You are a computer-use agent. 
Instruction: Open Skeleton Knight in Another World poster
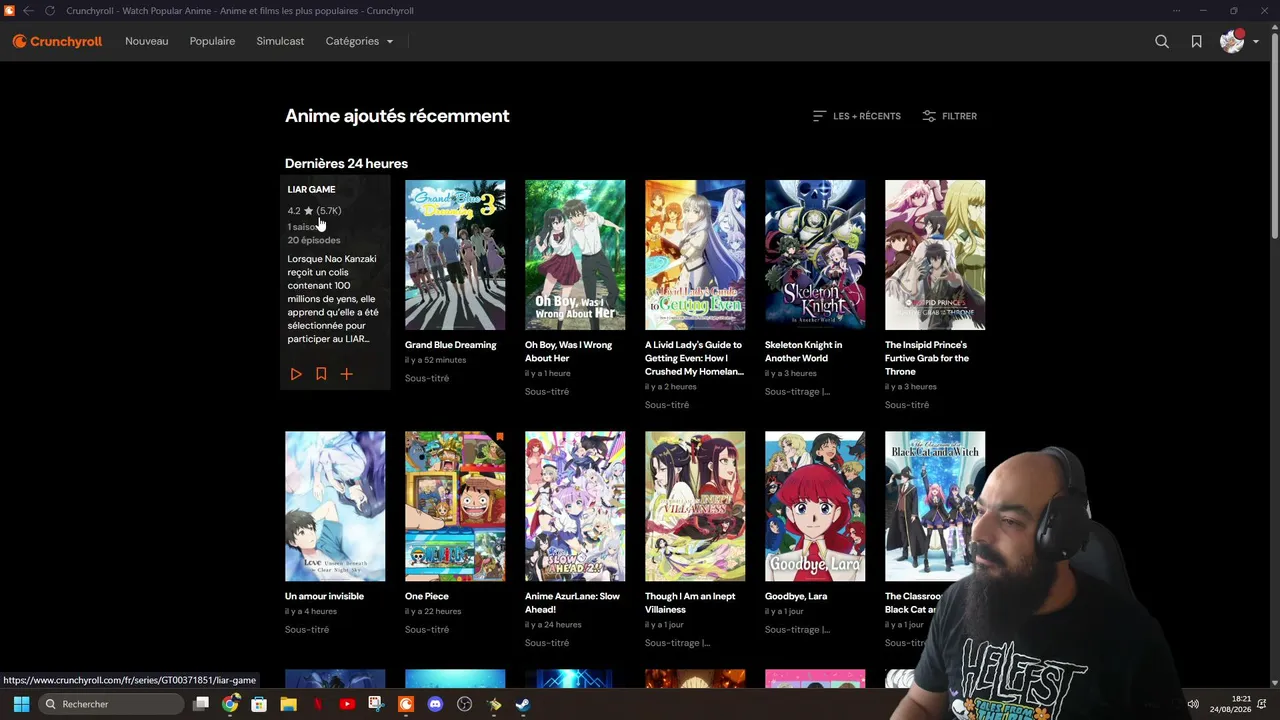pos(815,255)
